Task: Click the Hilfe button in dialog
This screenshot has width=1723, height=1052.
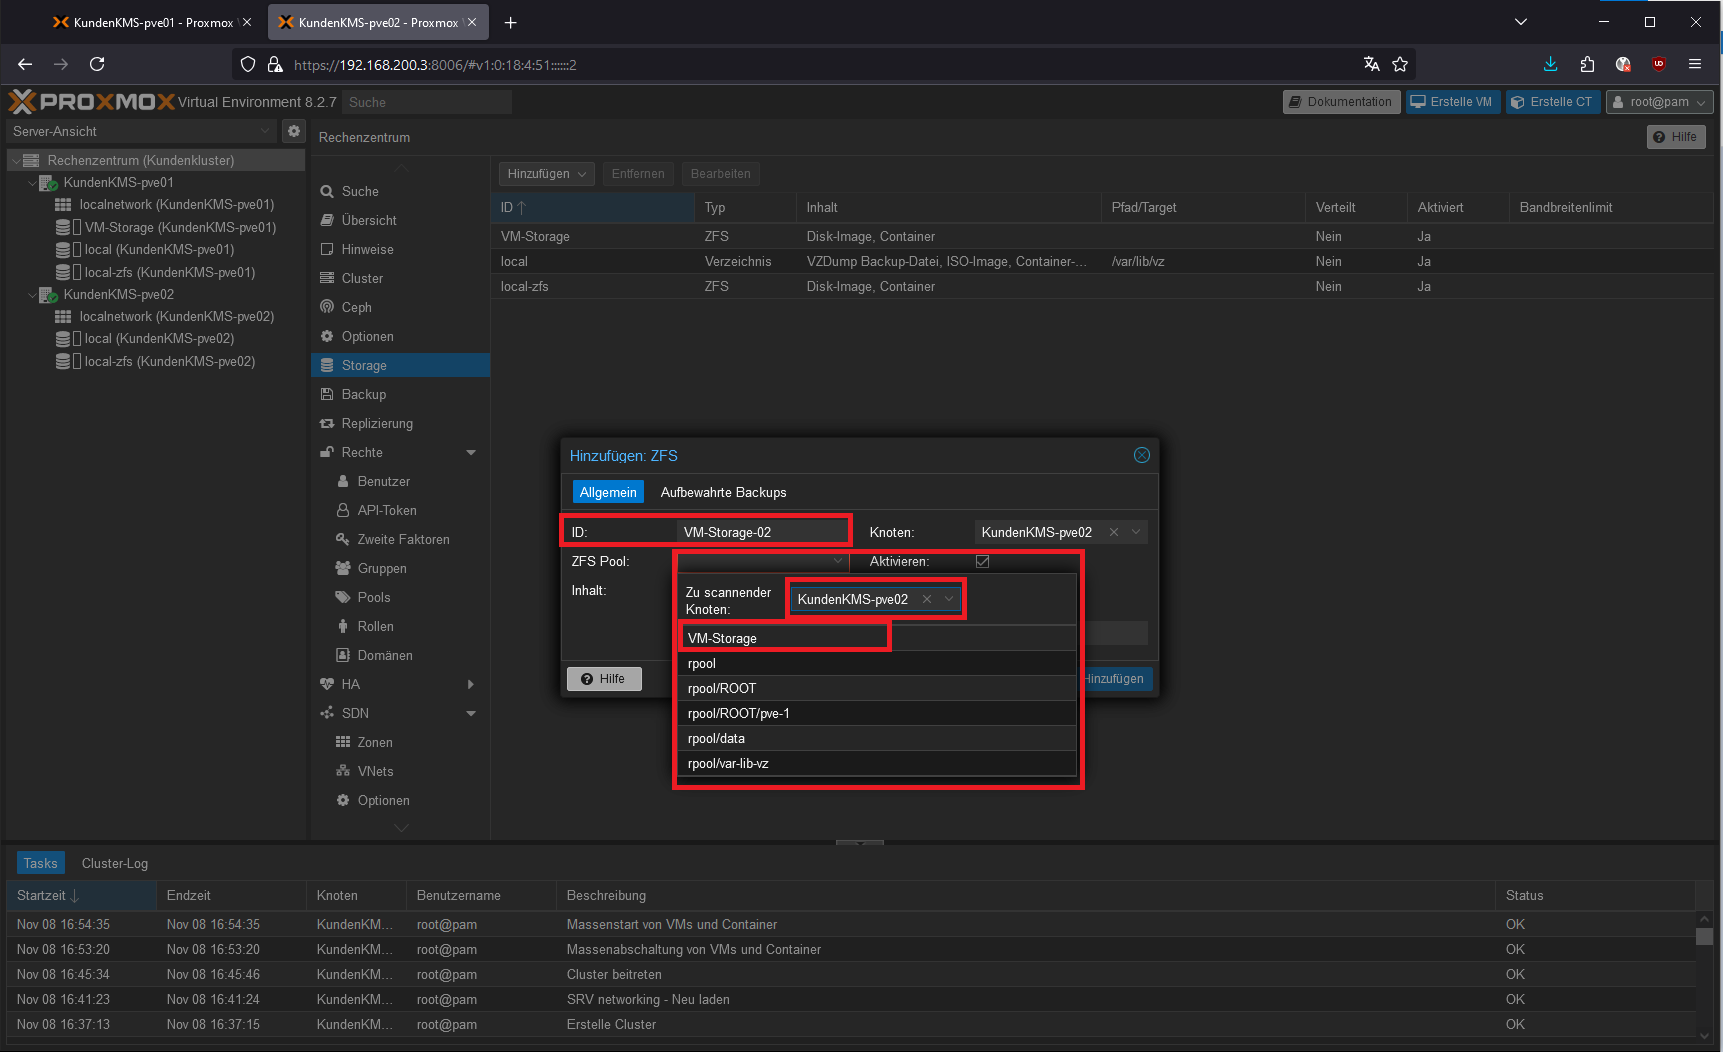Action: (604, 679)
